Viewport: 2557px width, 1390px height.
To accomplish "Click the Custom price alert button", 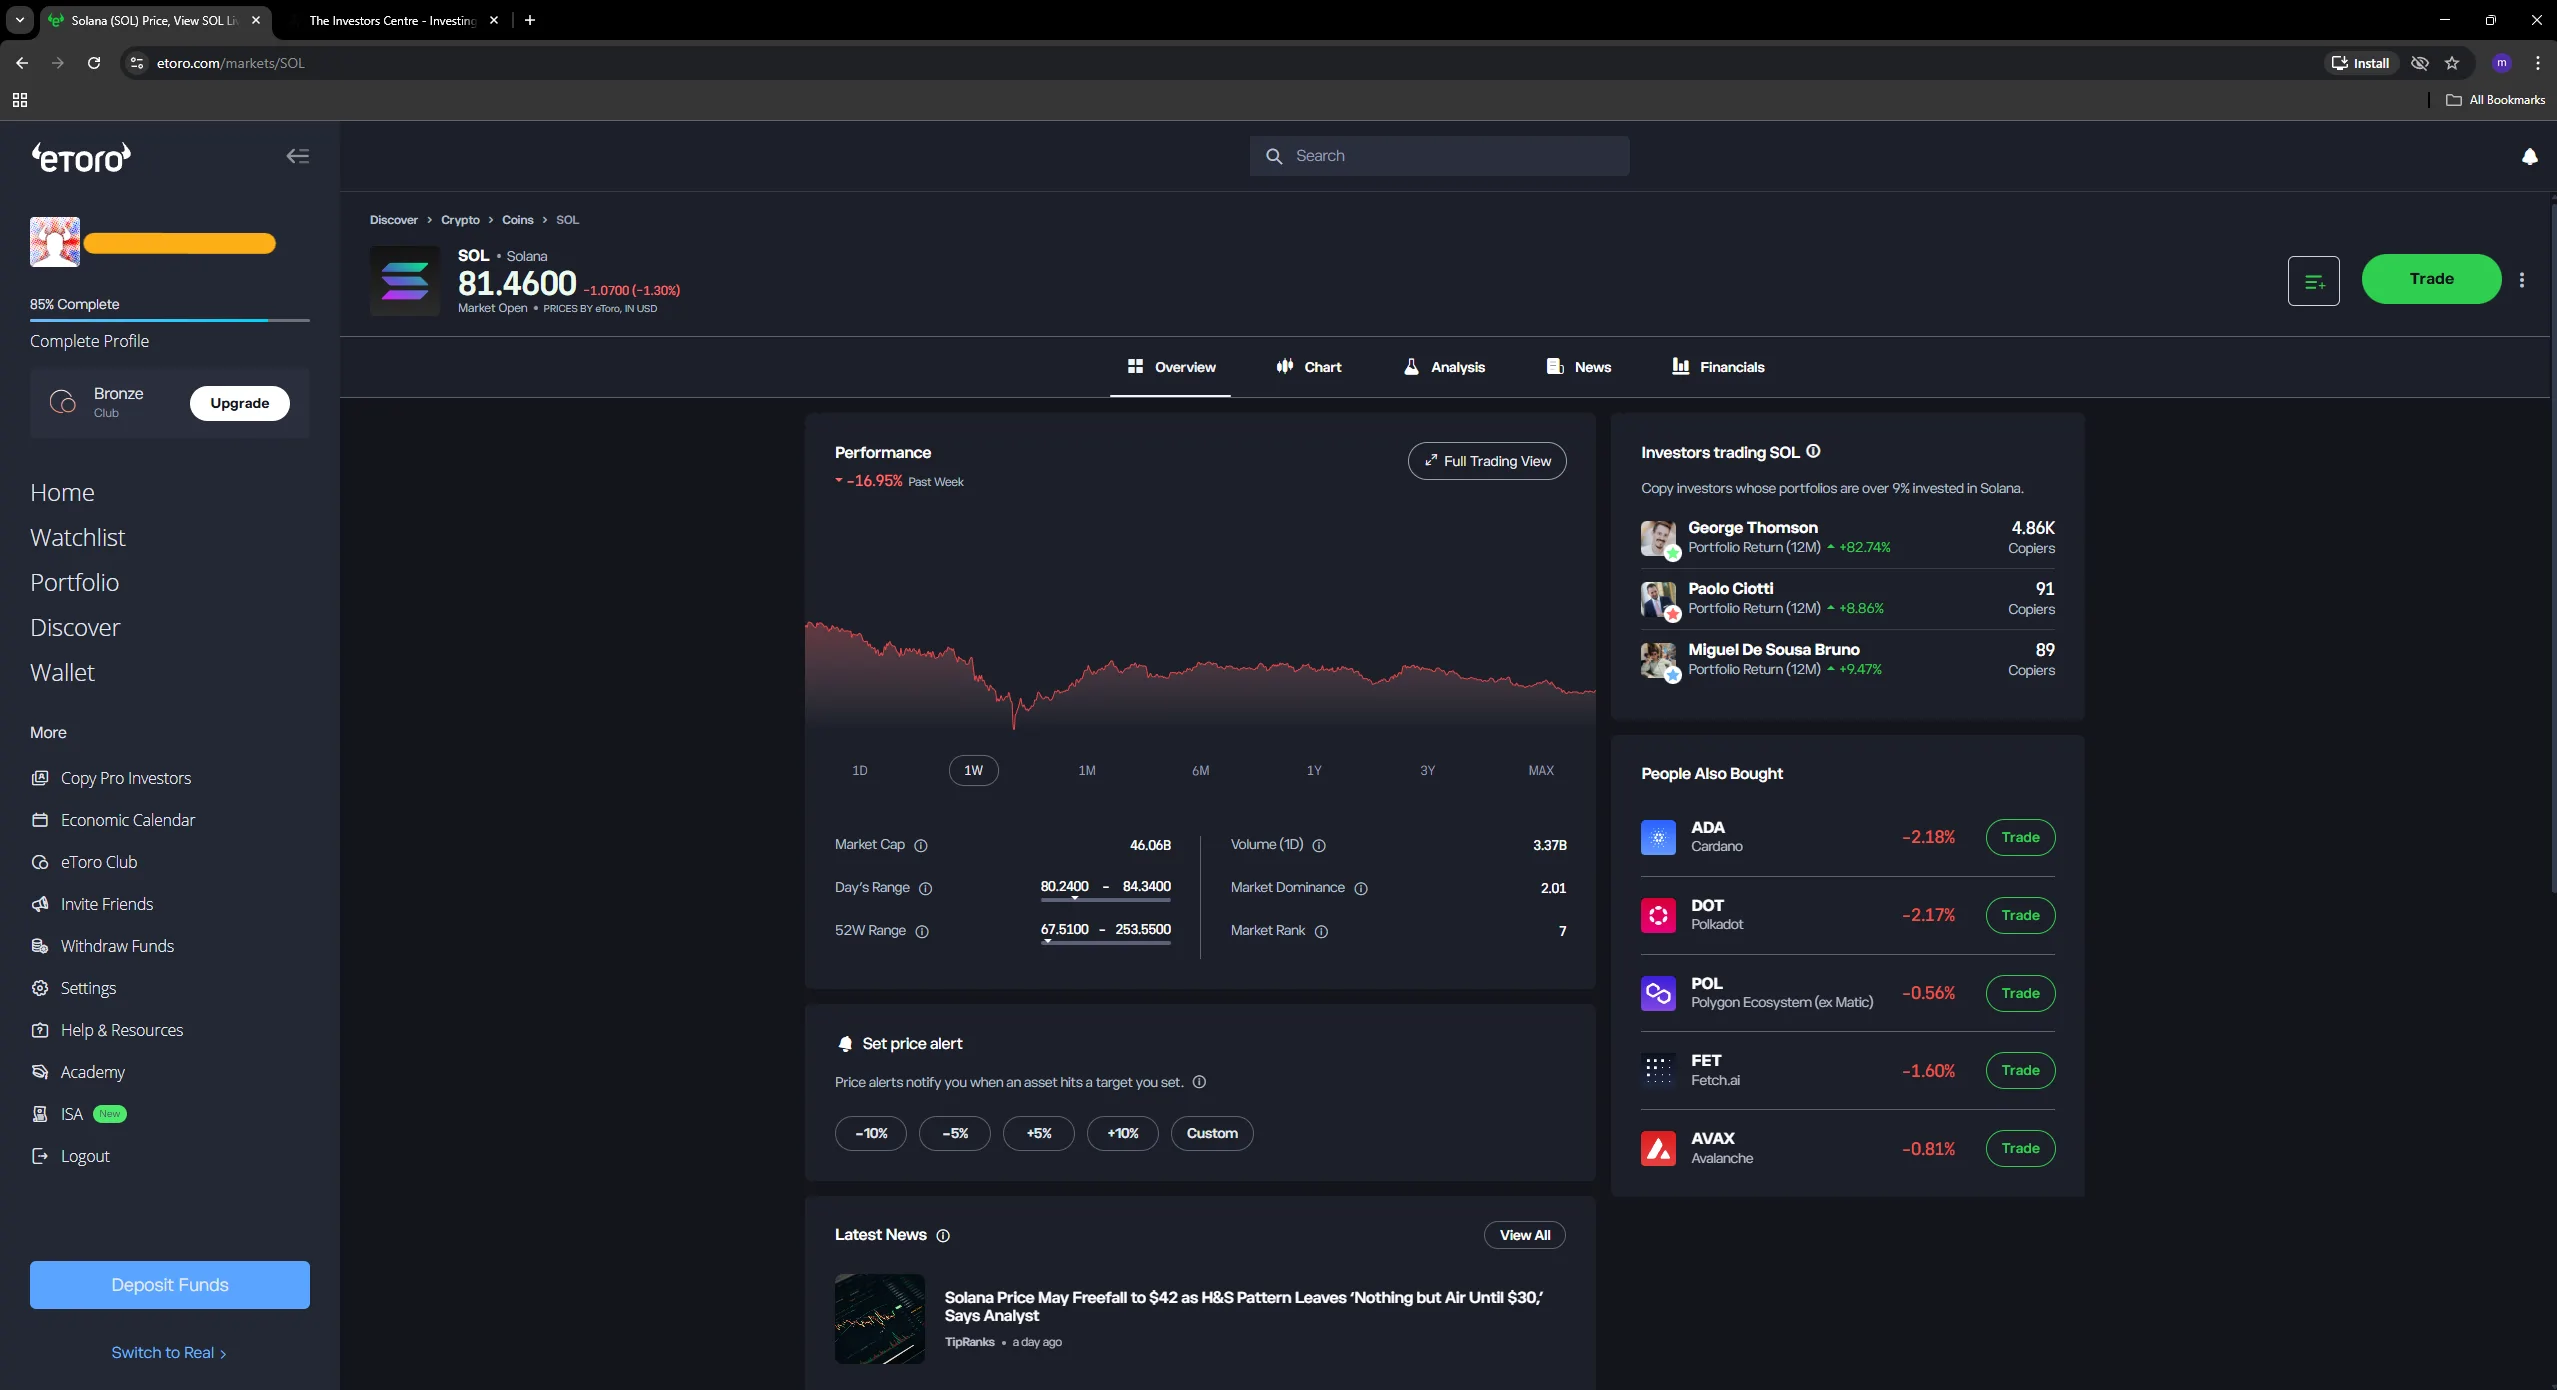I will click(x=1212, y=1134).
